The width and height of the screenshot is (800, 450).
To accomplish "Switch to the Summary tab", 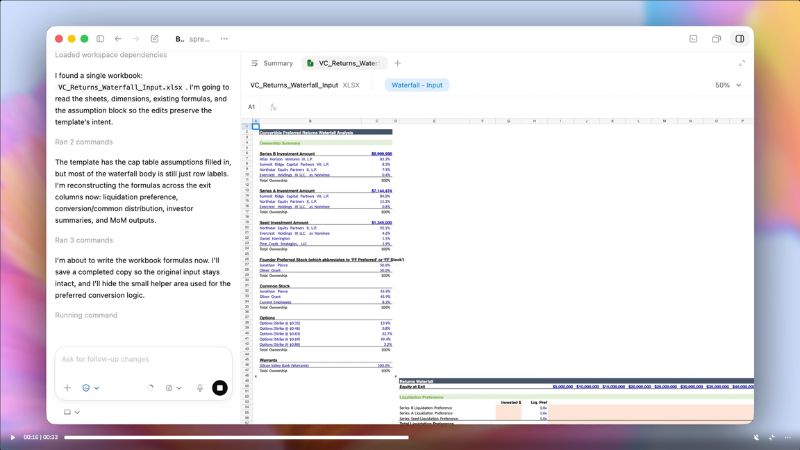I will coord(271,63).
